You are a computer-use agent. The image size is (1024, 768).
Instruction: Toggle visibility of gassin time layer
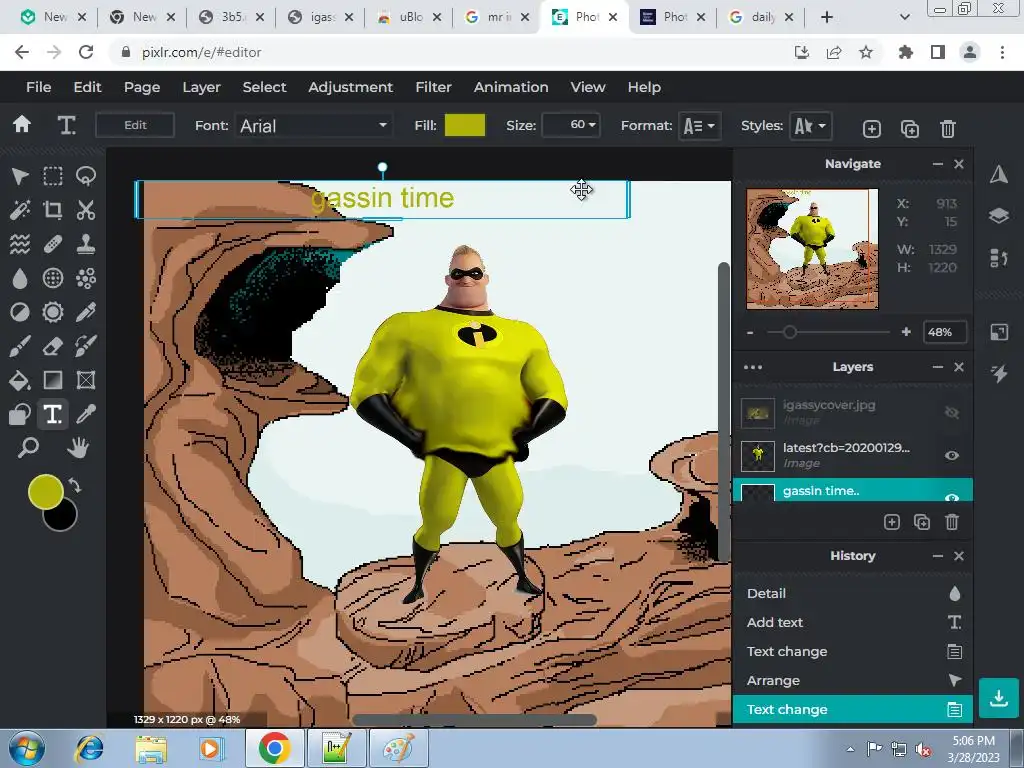click(x=952, y=497)
